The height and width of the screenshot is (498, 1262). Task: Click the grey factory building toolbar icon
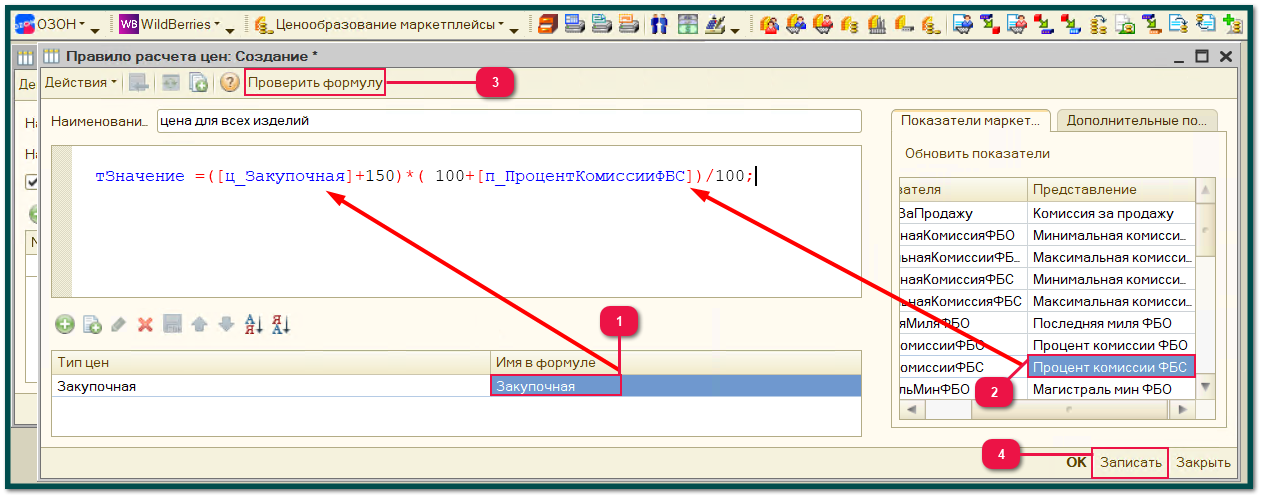(x=876, y=23)
